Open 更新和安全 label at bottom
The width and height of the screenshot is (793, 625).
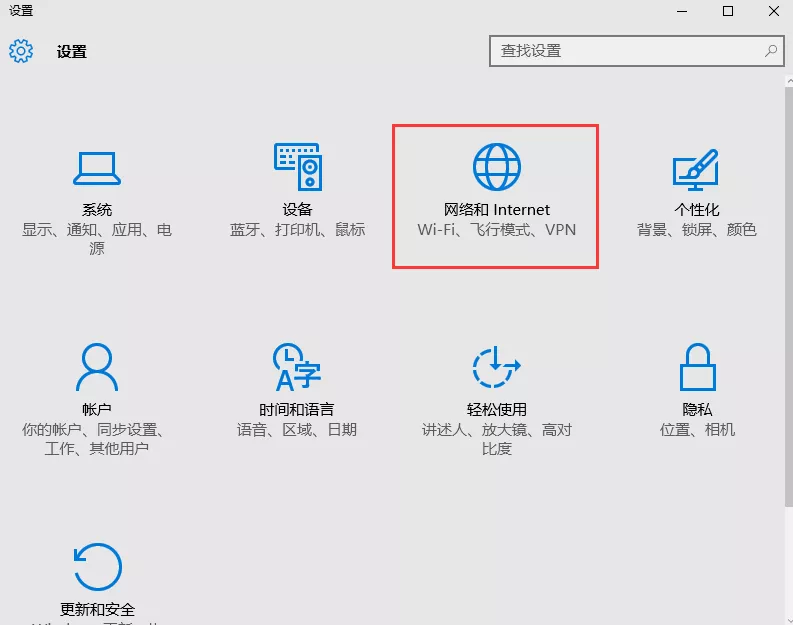(x=97, y=609)
